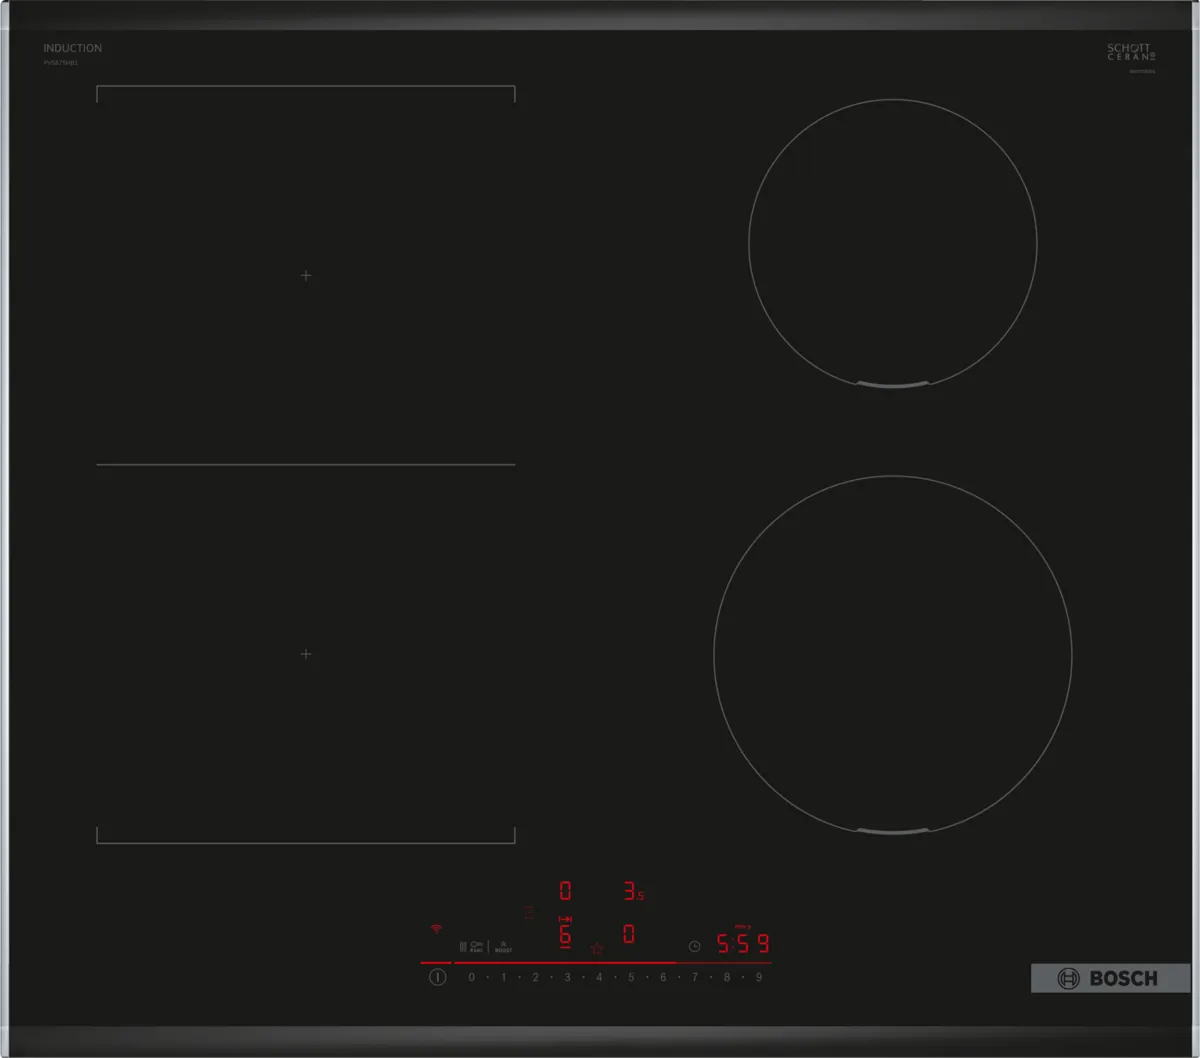Select the favorites star icon
Image resolution: width=1200 pixels, height=1058 pixels.
(x=597, y=949)
